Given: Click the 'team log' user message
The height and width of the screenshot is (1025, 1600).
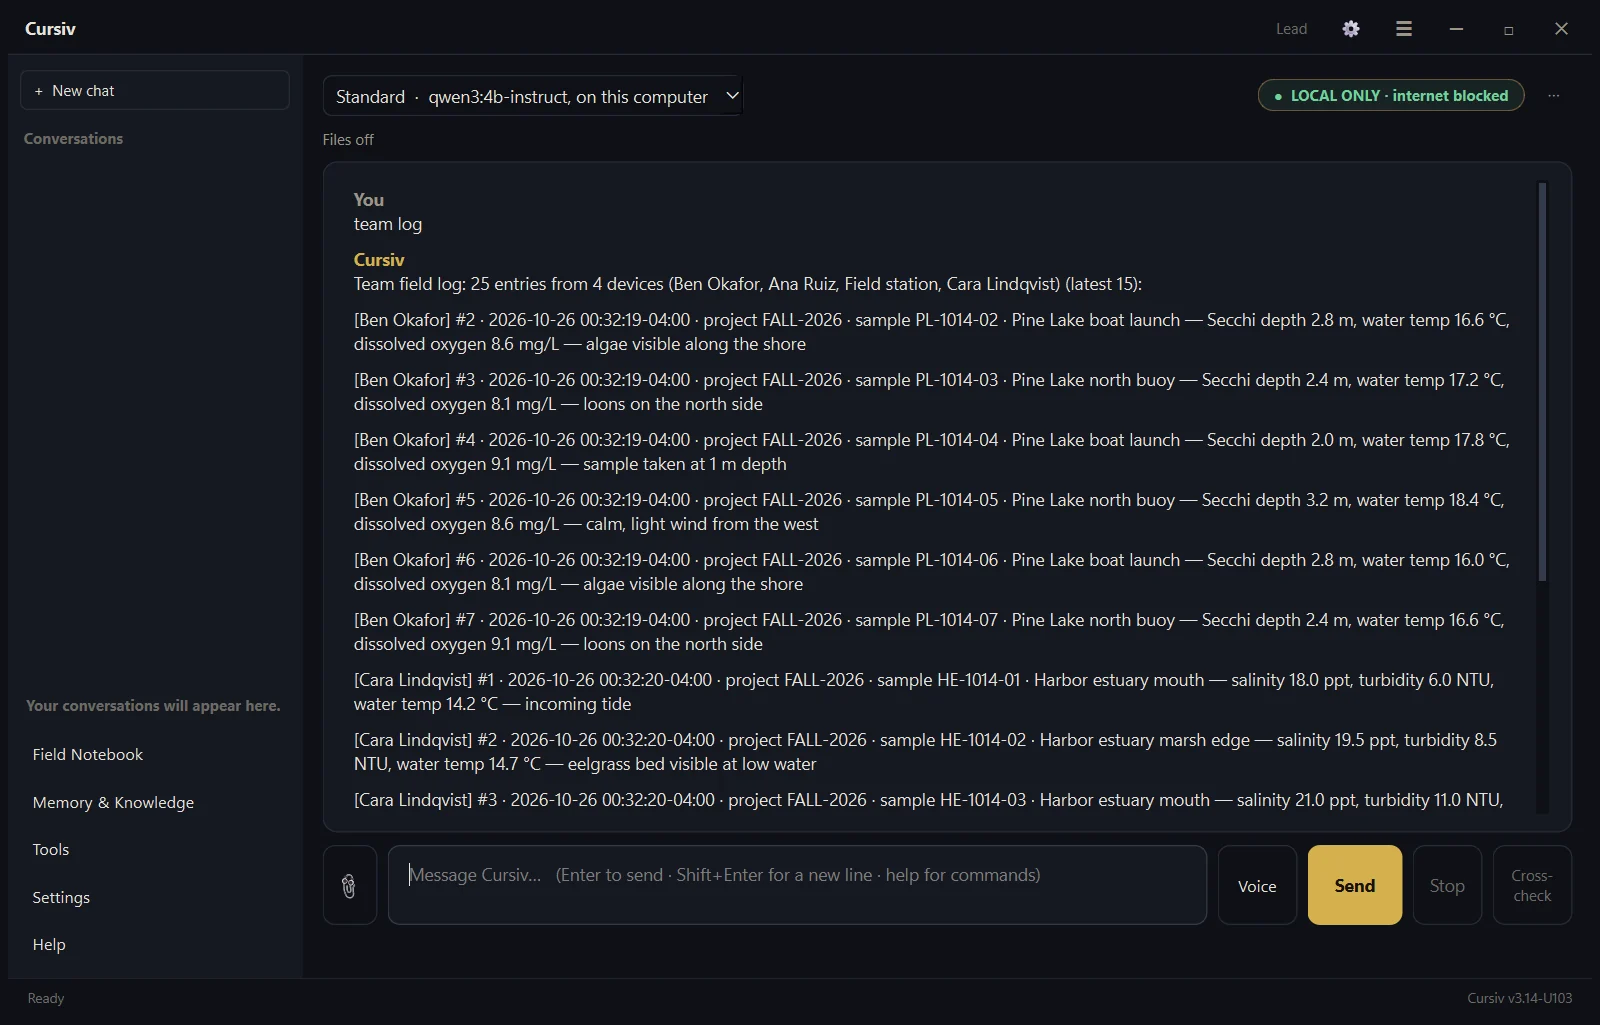Looking at the screenshot, I should [388, 224].
